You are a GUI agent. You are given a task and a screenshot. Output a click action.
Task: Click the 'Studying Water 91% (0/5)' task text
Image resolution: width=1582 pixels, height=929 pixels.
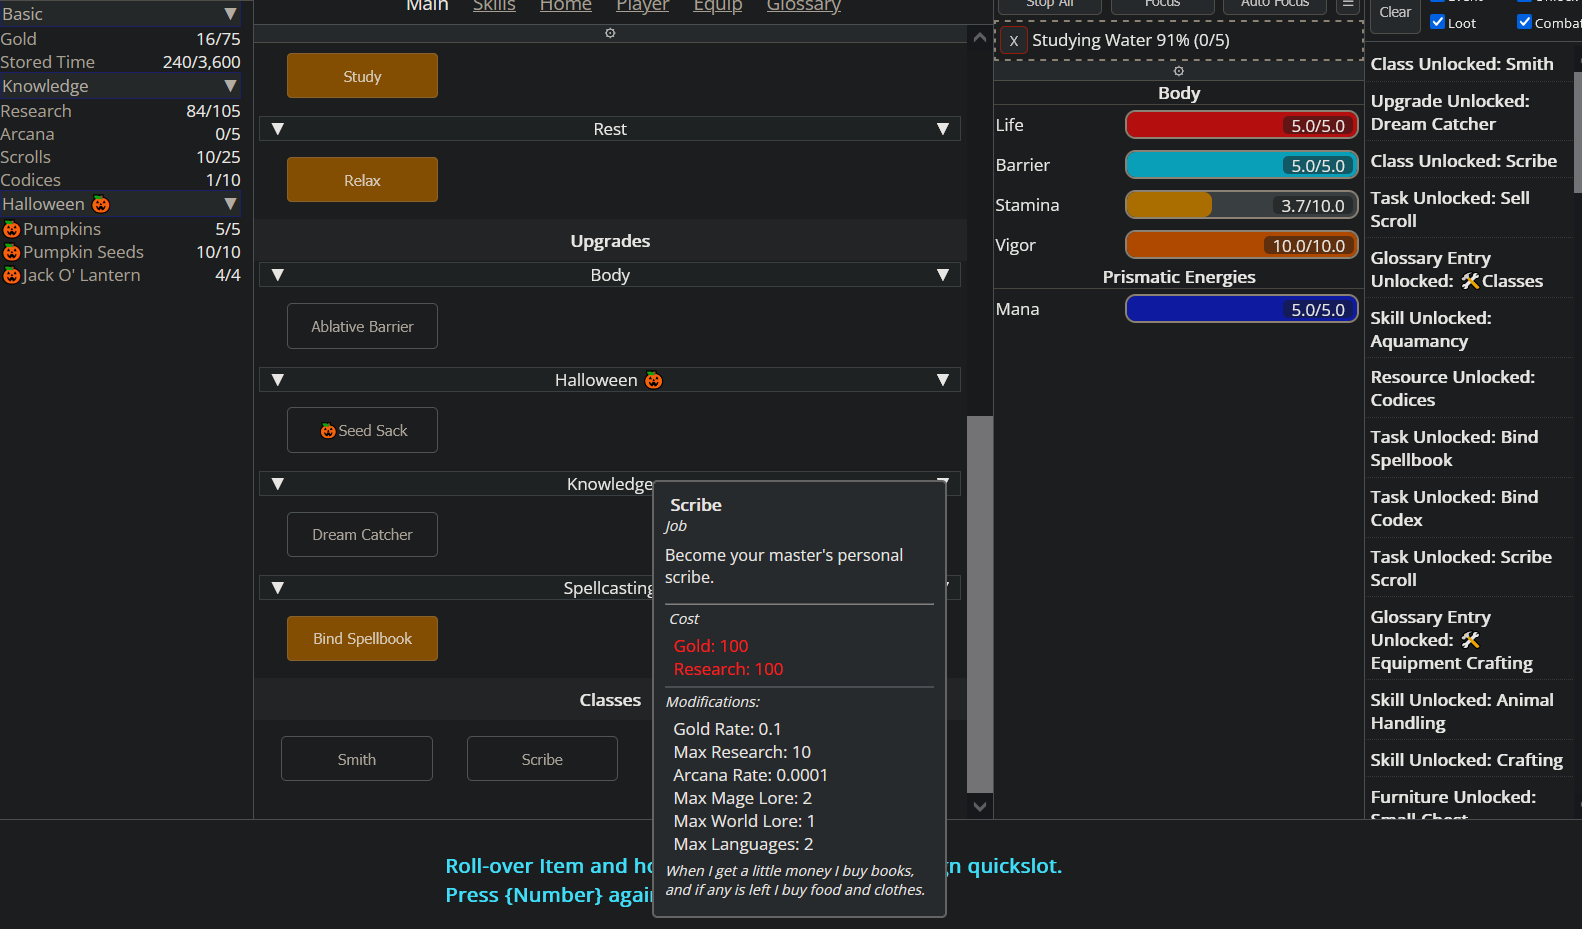1131,41
